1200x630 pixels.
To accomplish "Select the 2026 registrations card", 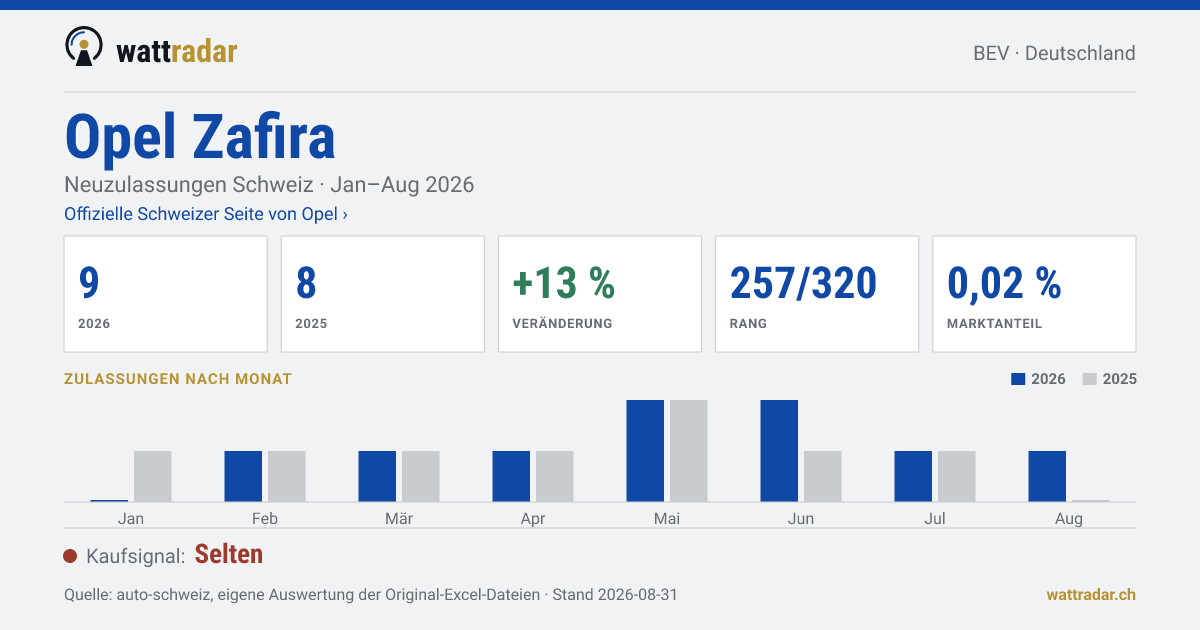I will (x=166, y=294).
